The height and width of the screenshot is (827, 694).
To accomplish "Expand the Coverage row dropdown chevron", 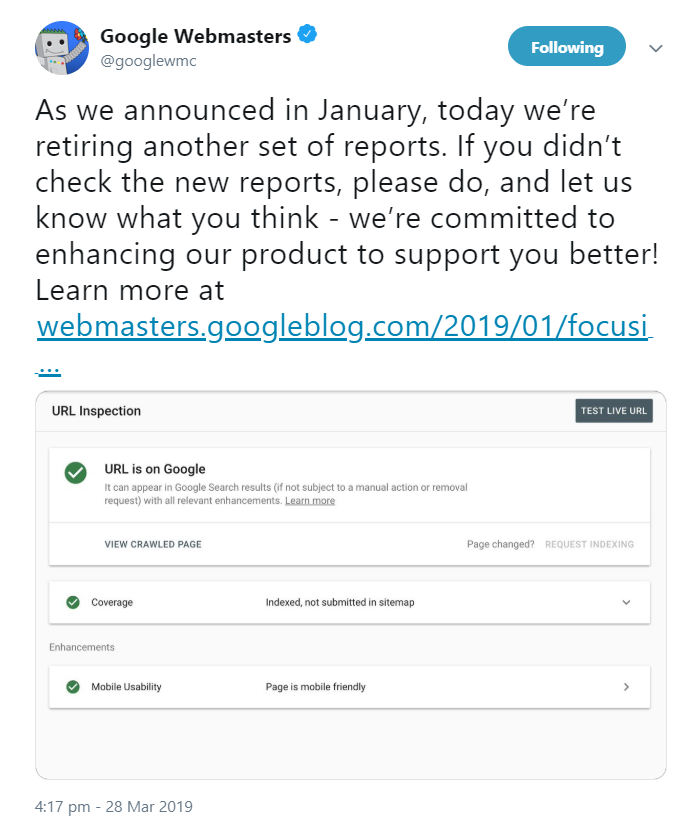I will 626,602.
